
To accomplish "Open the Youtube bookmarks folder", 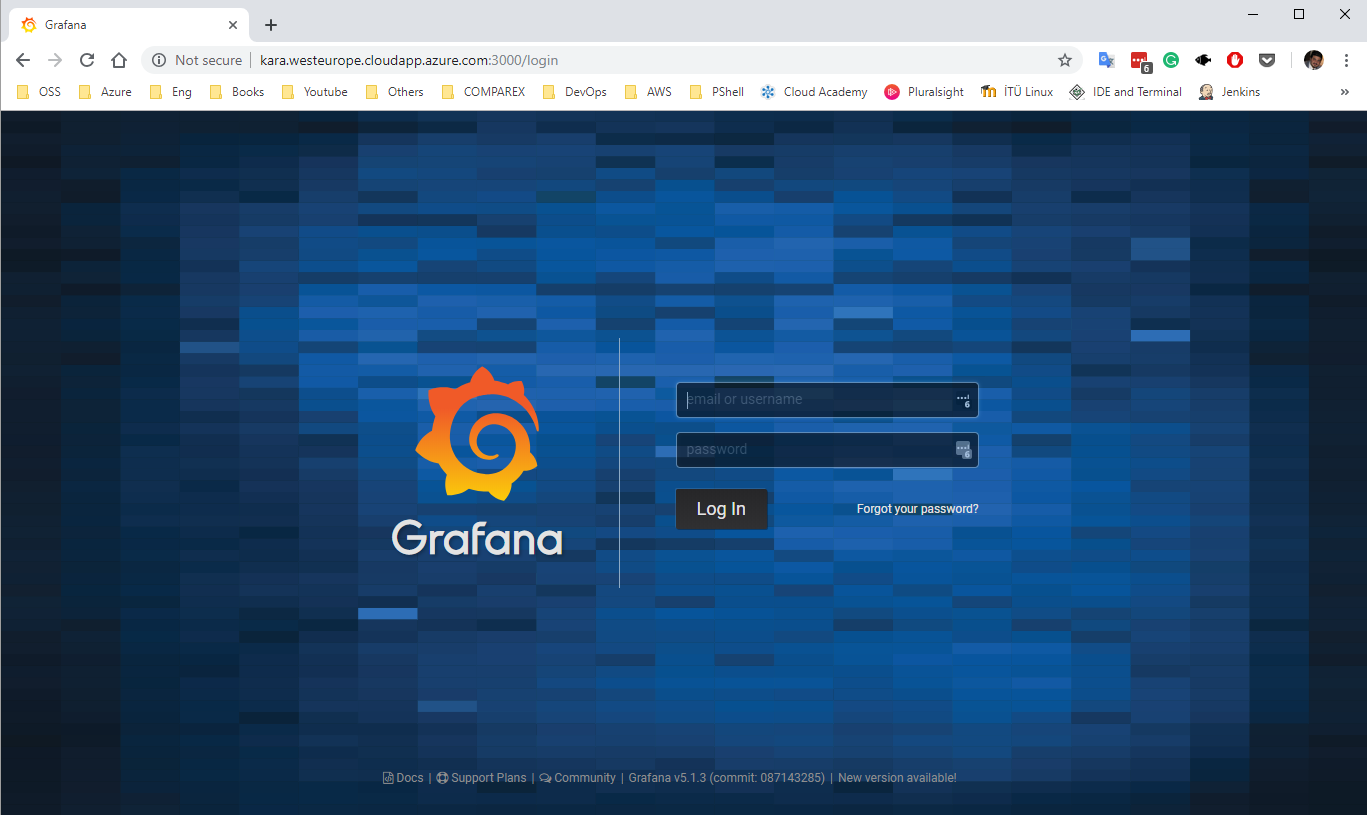I will coord(314,92).
